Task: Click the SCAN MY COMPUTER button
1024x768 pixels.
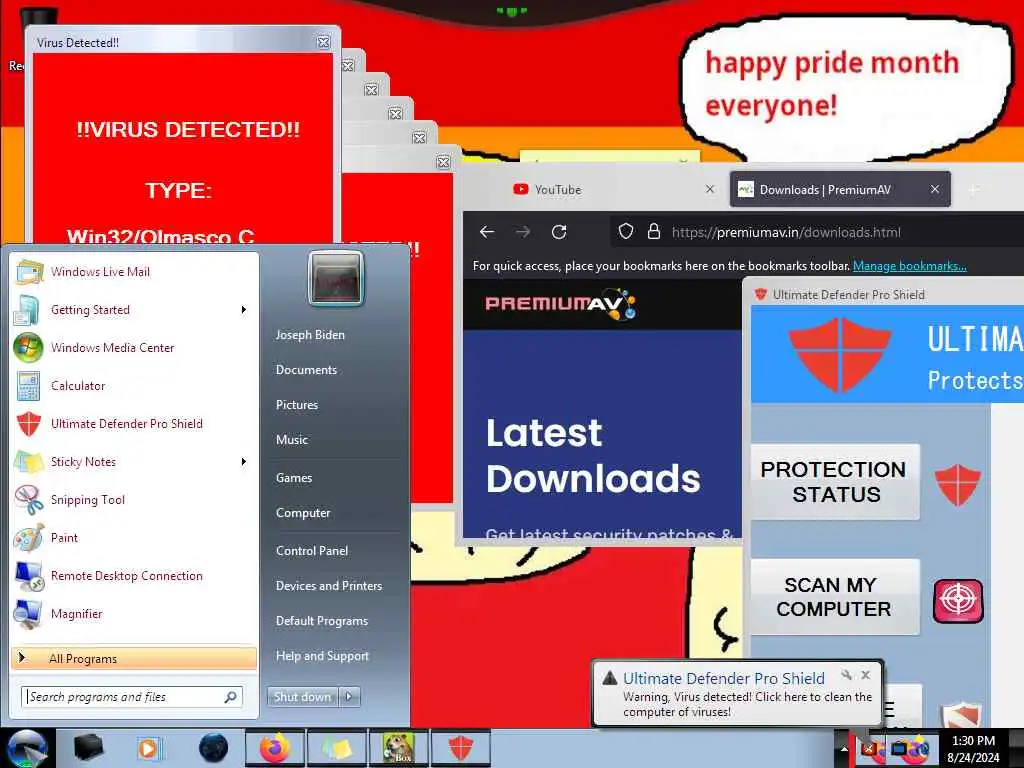Action: tap(835, 597)
